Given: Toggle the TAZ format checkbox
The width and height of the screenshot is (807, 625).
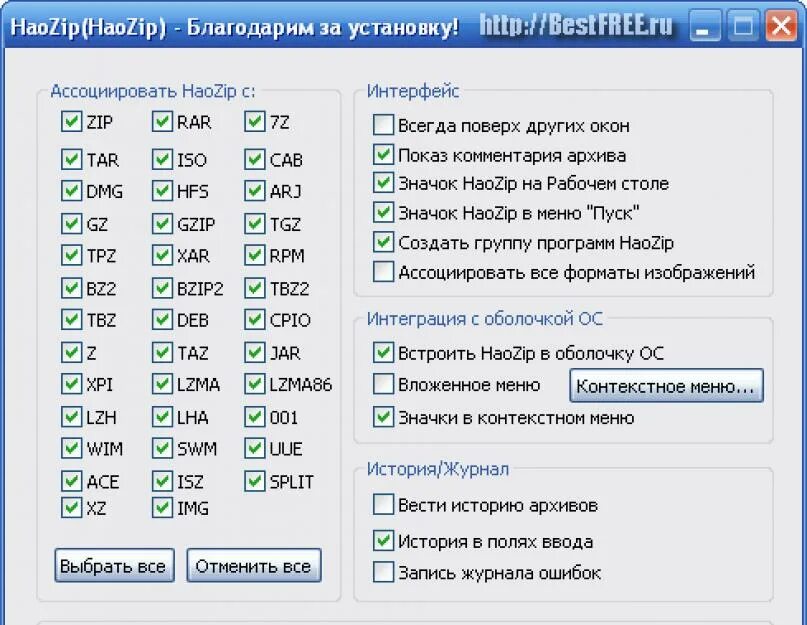Looking at the screenshot, I should tap(162, 353).
